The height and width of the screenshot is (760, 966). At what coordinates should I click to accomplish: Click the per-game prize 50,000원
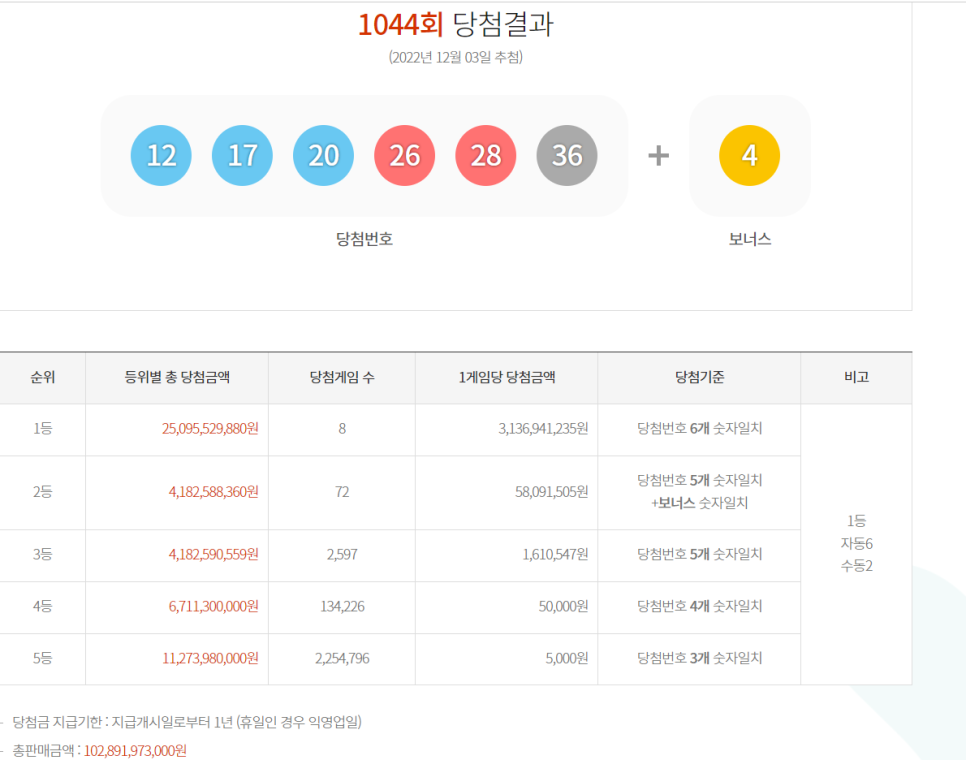(x=564, y=607)
